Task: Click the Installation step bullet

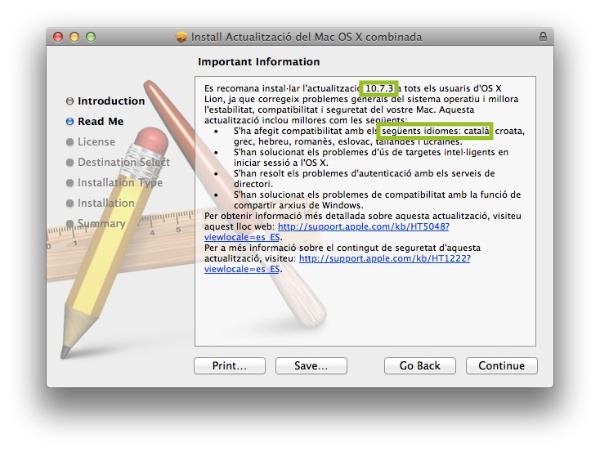Action: [x=70, y=203]
